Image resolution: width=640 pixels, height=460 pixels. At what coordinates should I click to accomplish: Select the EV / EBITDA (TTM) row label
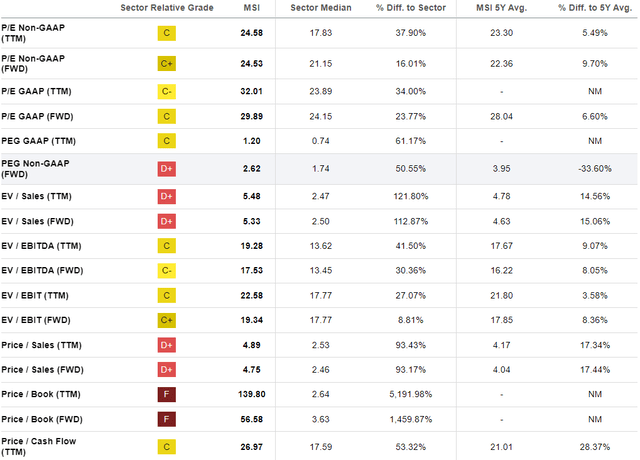(x=41, y=246)
